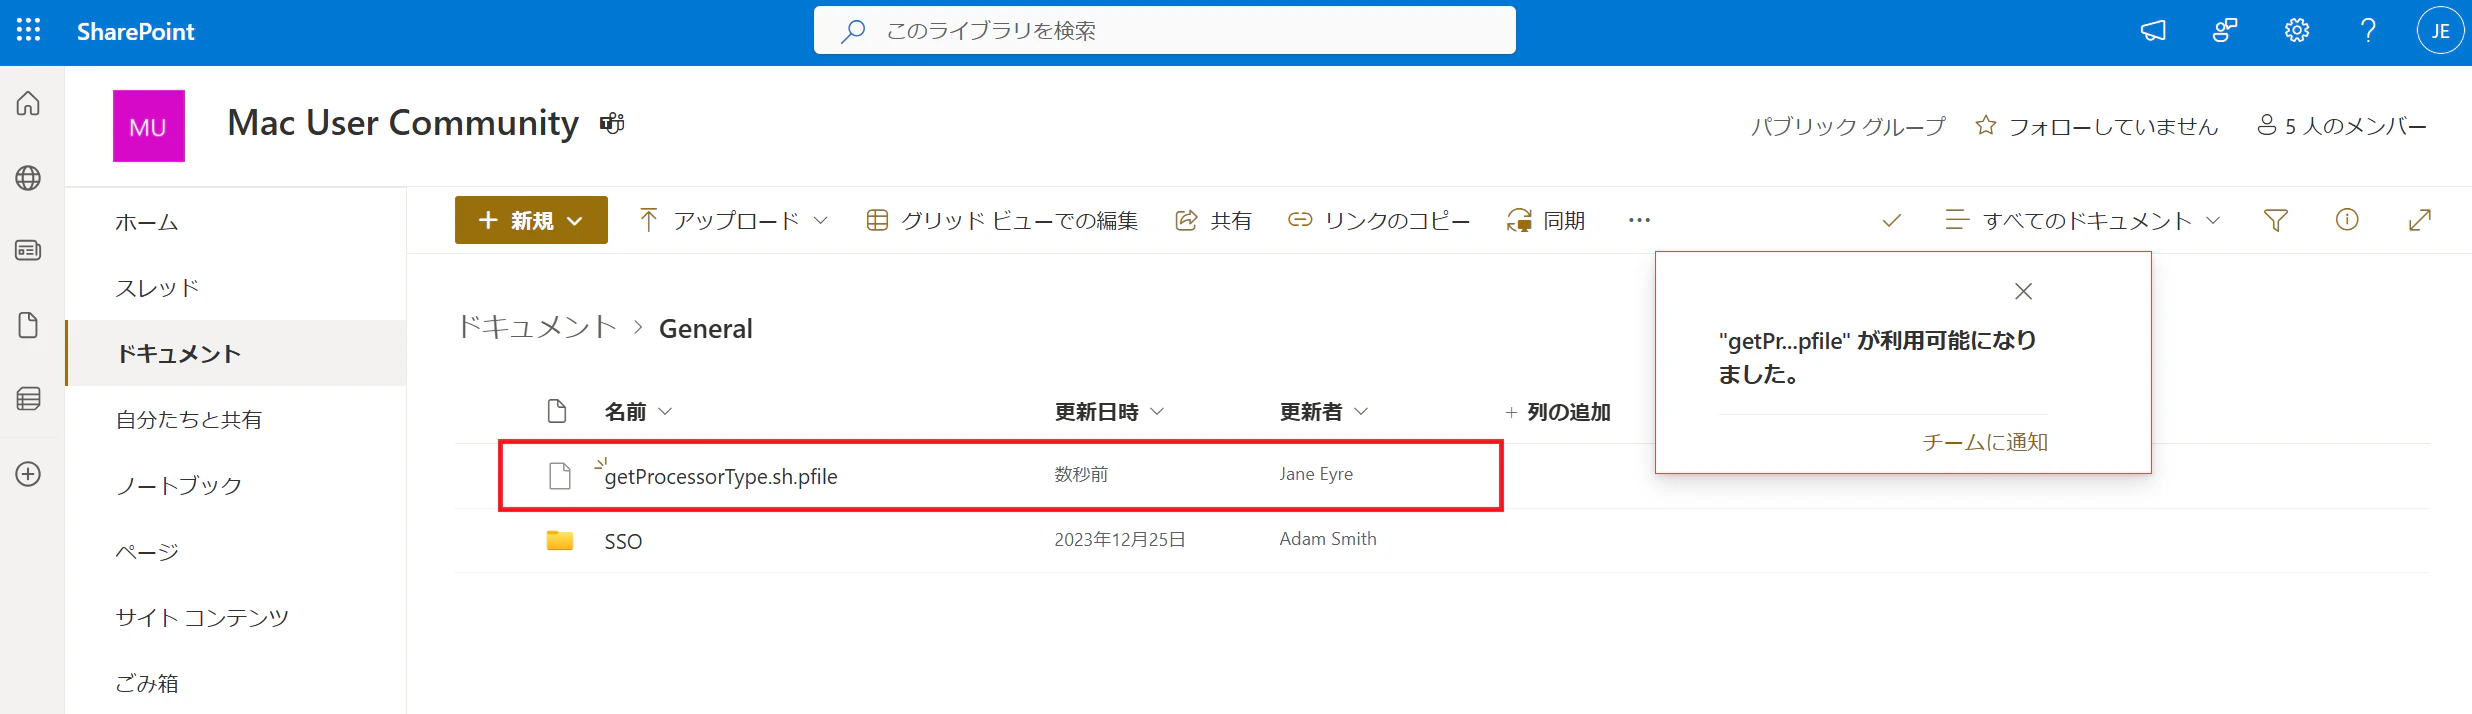Open the 新規 new item dropdown

point(531,220)
